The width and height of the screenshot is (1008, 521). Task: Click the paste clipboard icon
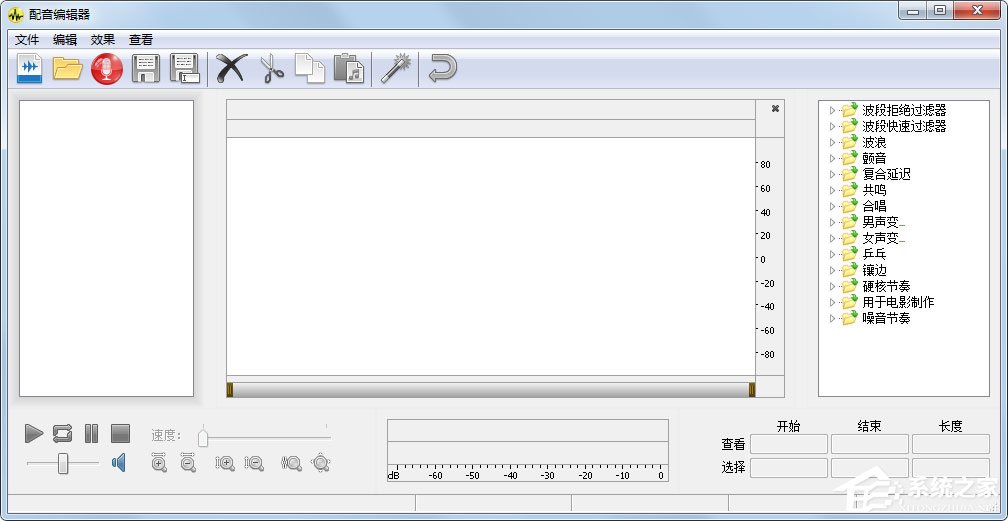click(348, 69)
